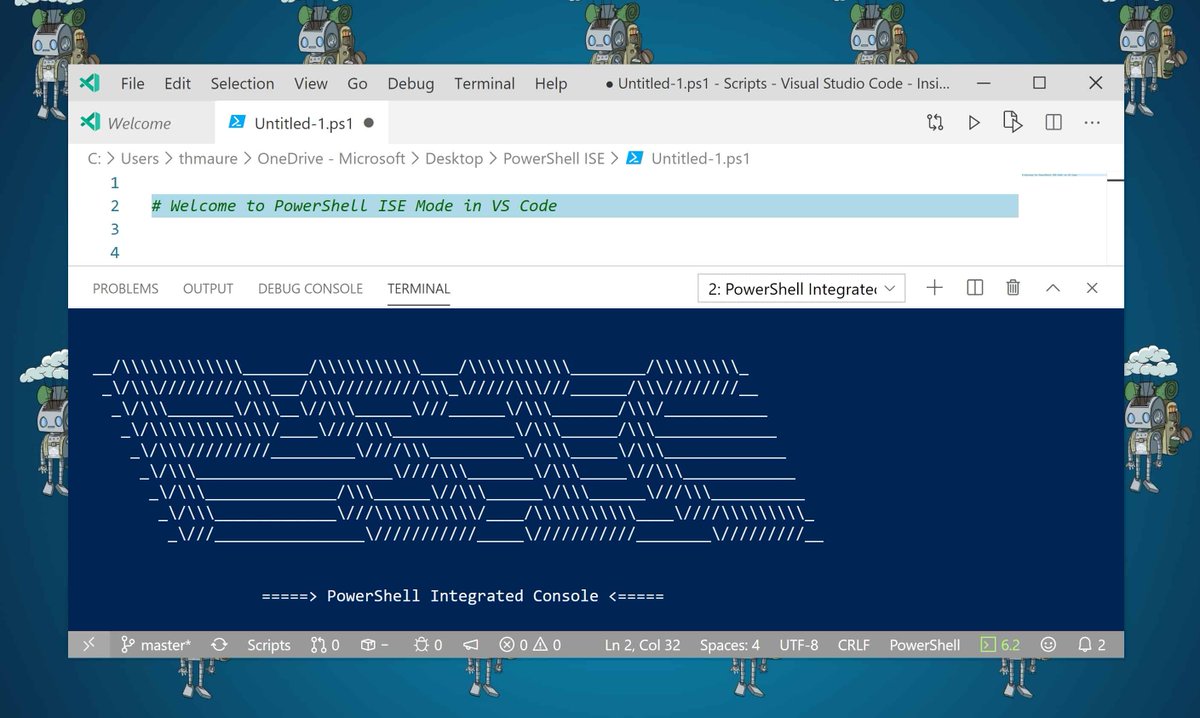The image size is (1200, 718).
Task: Open the PowerShell Integrated terminal dropdown
Action: point(801,289)
